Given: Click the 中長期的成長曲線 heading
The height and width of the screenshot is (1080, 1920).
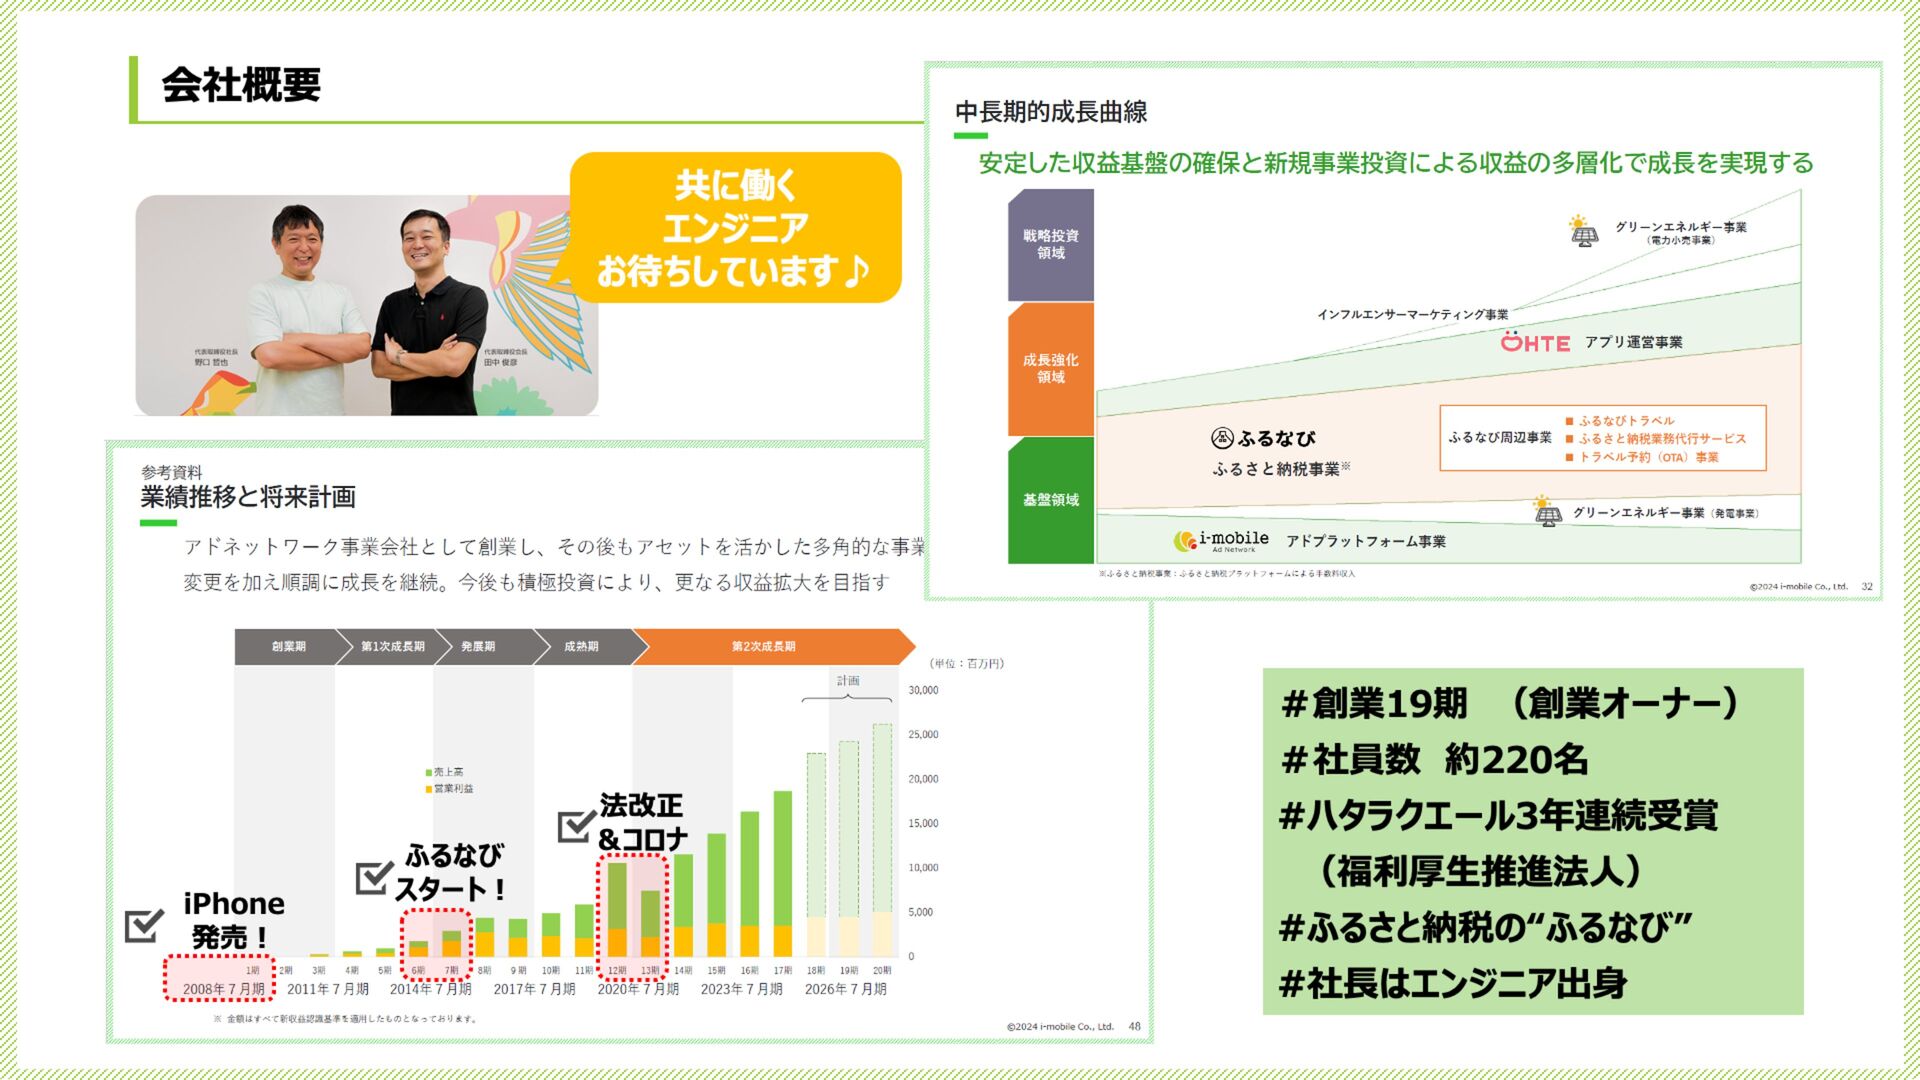Looking at the screenshot, I should (1051, 112).
